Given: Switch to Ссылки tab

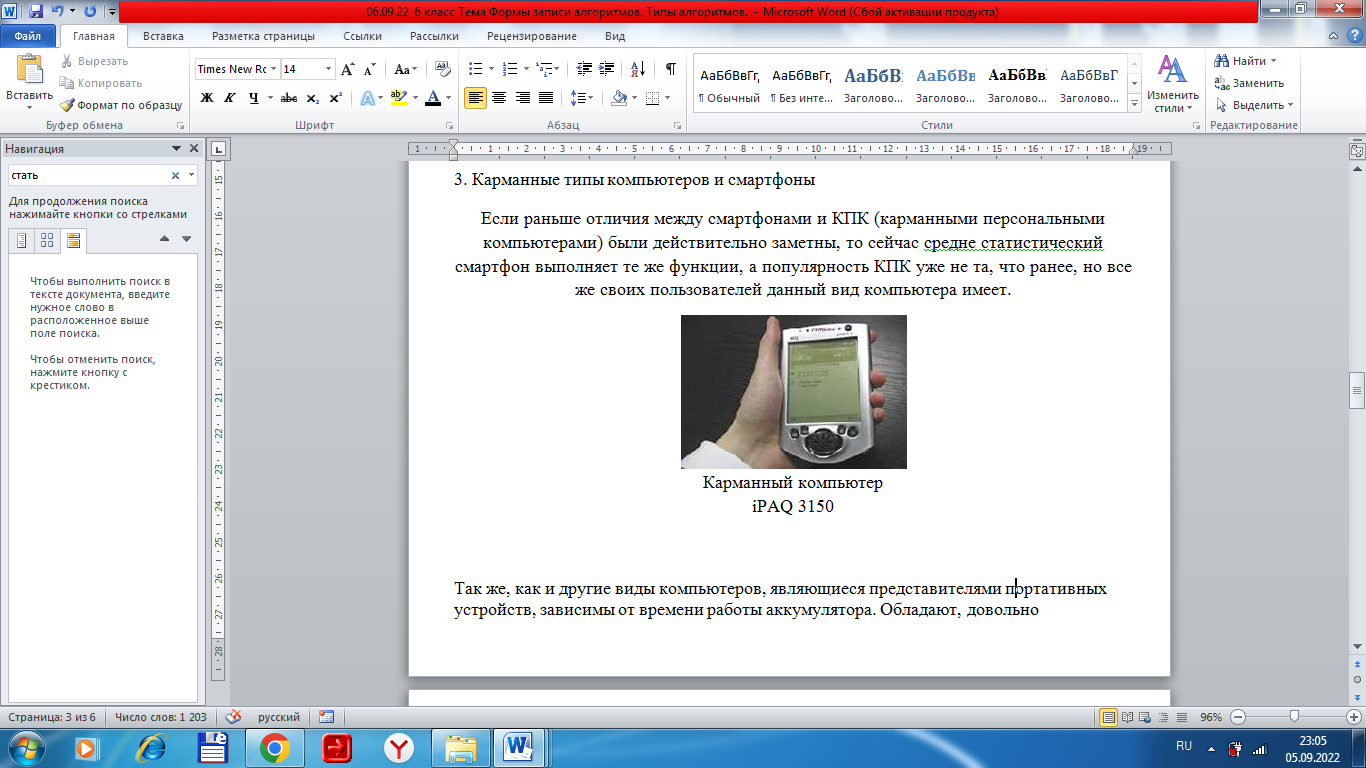Looking at the screenshot, I should 362,36.
